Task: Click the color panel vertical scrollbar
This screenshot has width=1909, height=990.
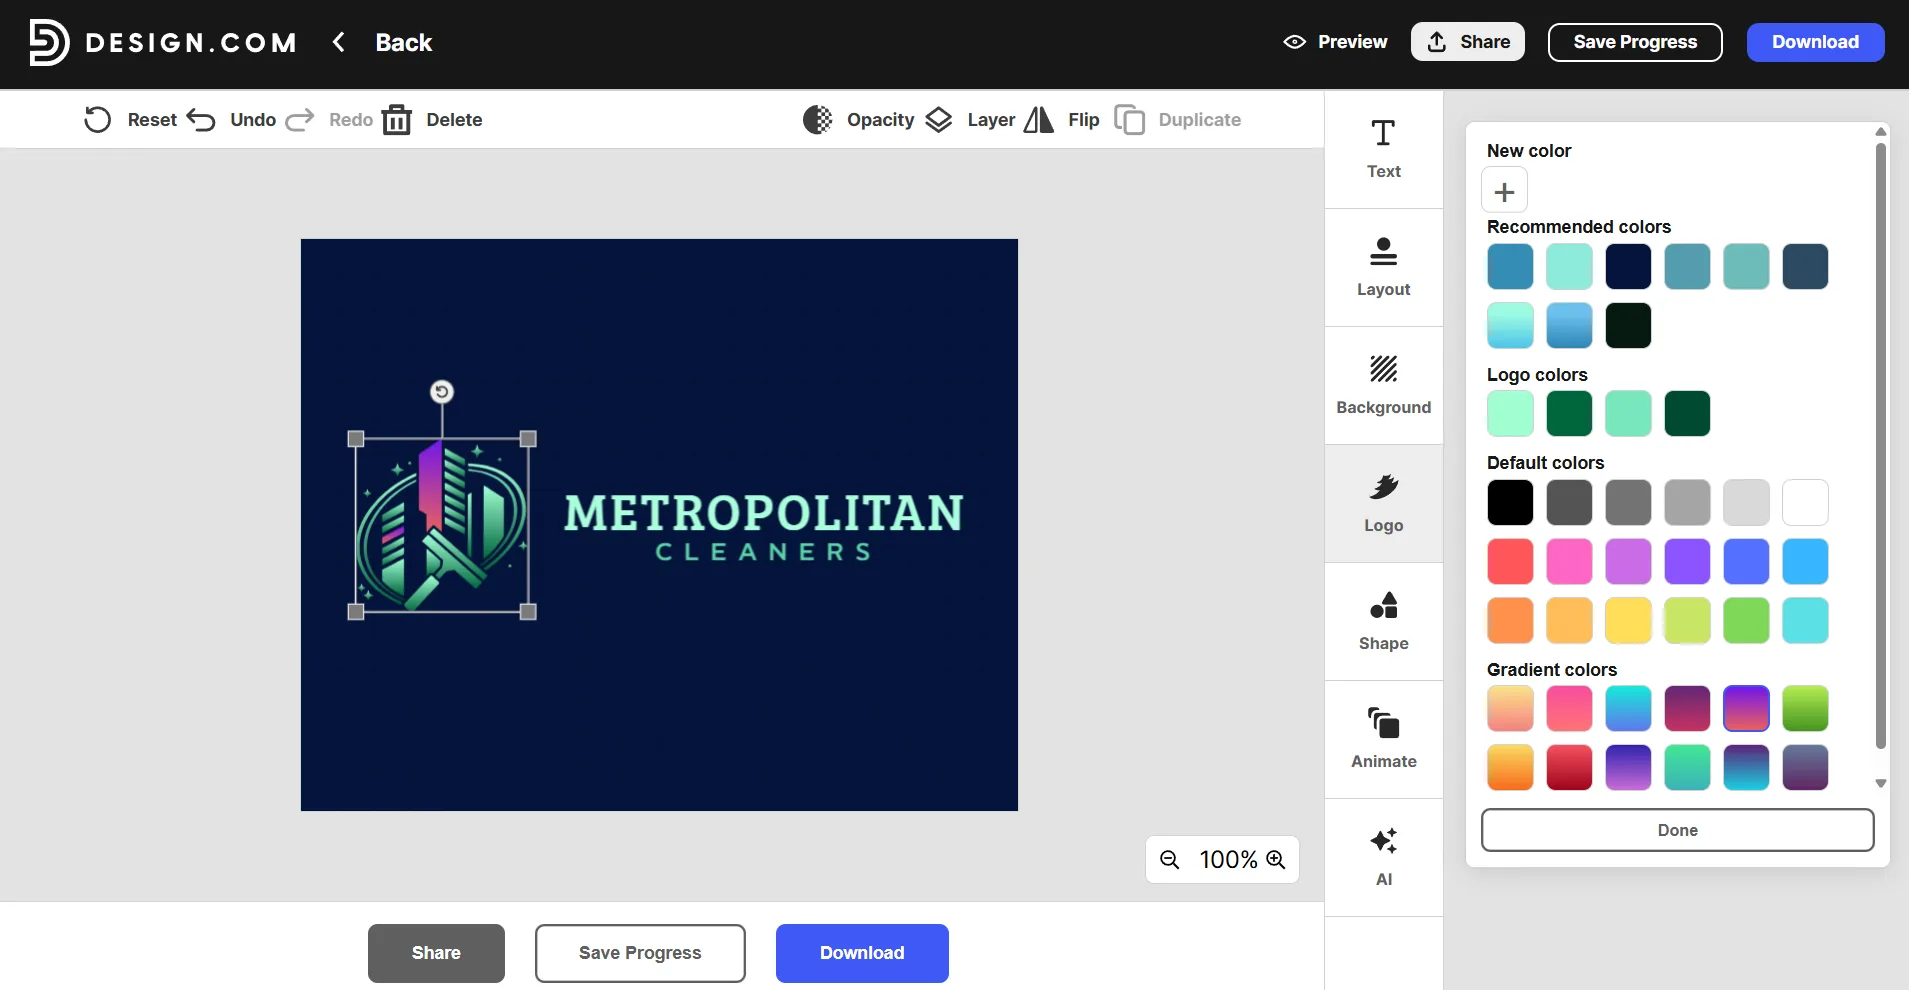Action: (x=1880, y=446)
